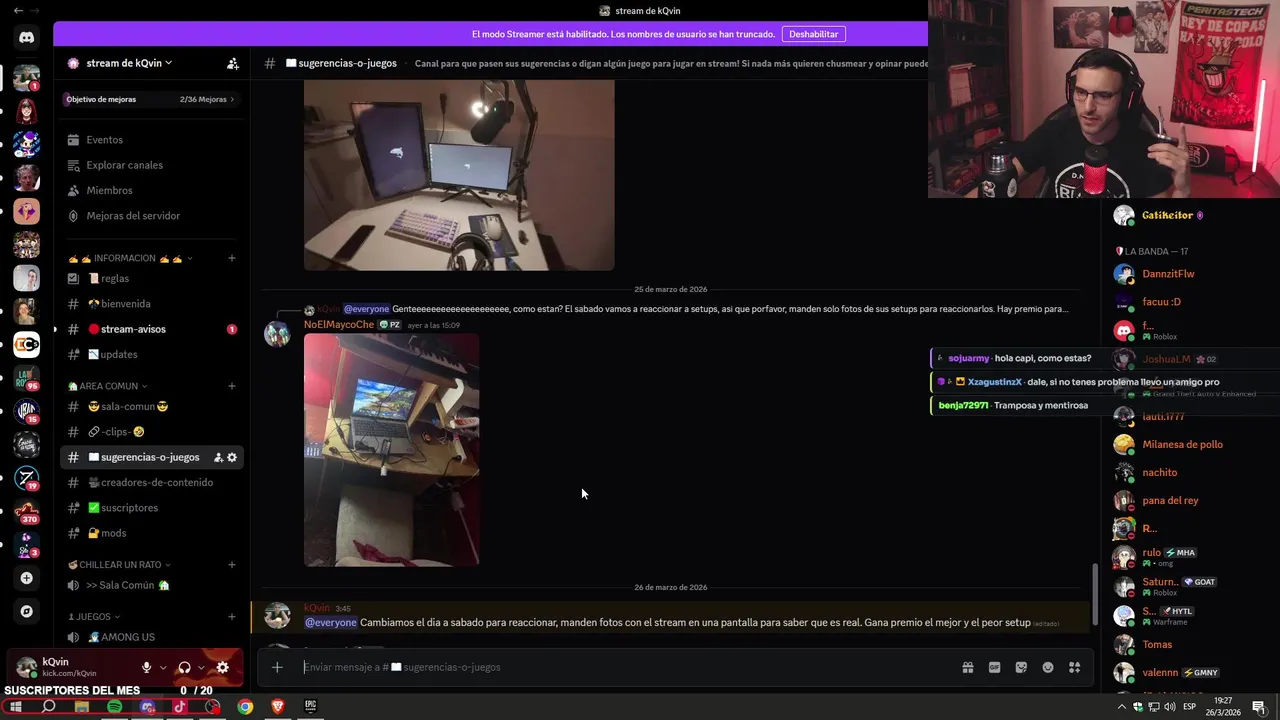The image size is (1280, 720).
Task: Collapse the AREA COMUN category
Action: coord(108,386)
